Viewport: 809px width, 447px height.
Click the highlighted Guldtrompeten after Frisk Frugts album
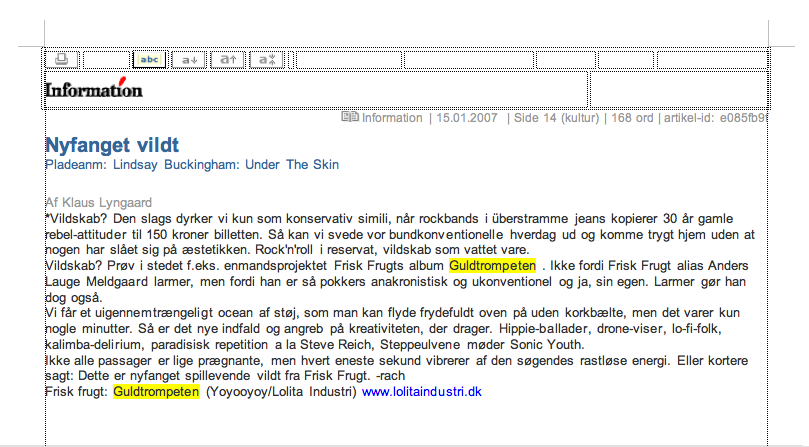(x=492, y=266)
